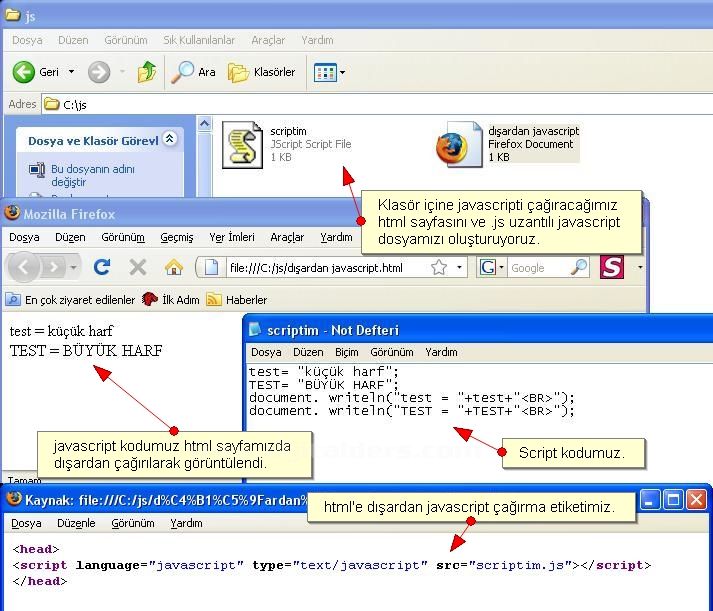The height and width of the screenshot is (611, 713).
Task: Click Firefox back arrow button
Action: point(23,267)
